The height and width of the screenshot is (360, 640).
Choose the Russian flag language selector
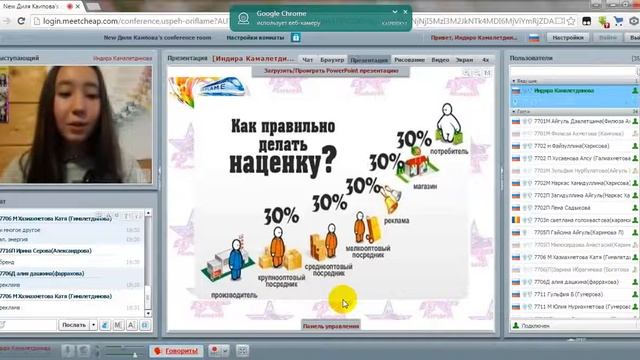click(x=534, y=38)
